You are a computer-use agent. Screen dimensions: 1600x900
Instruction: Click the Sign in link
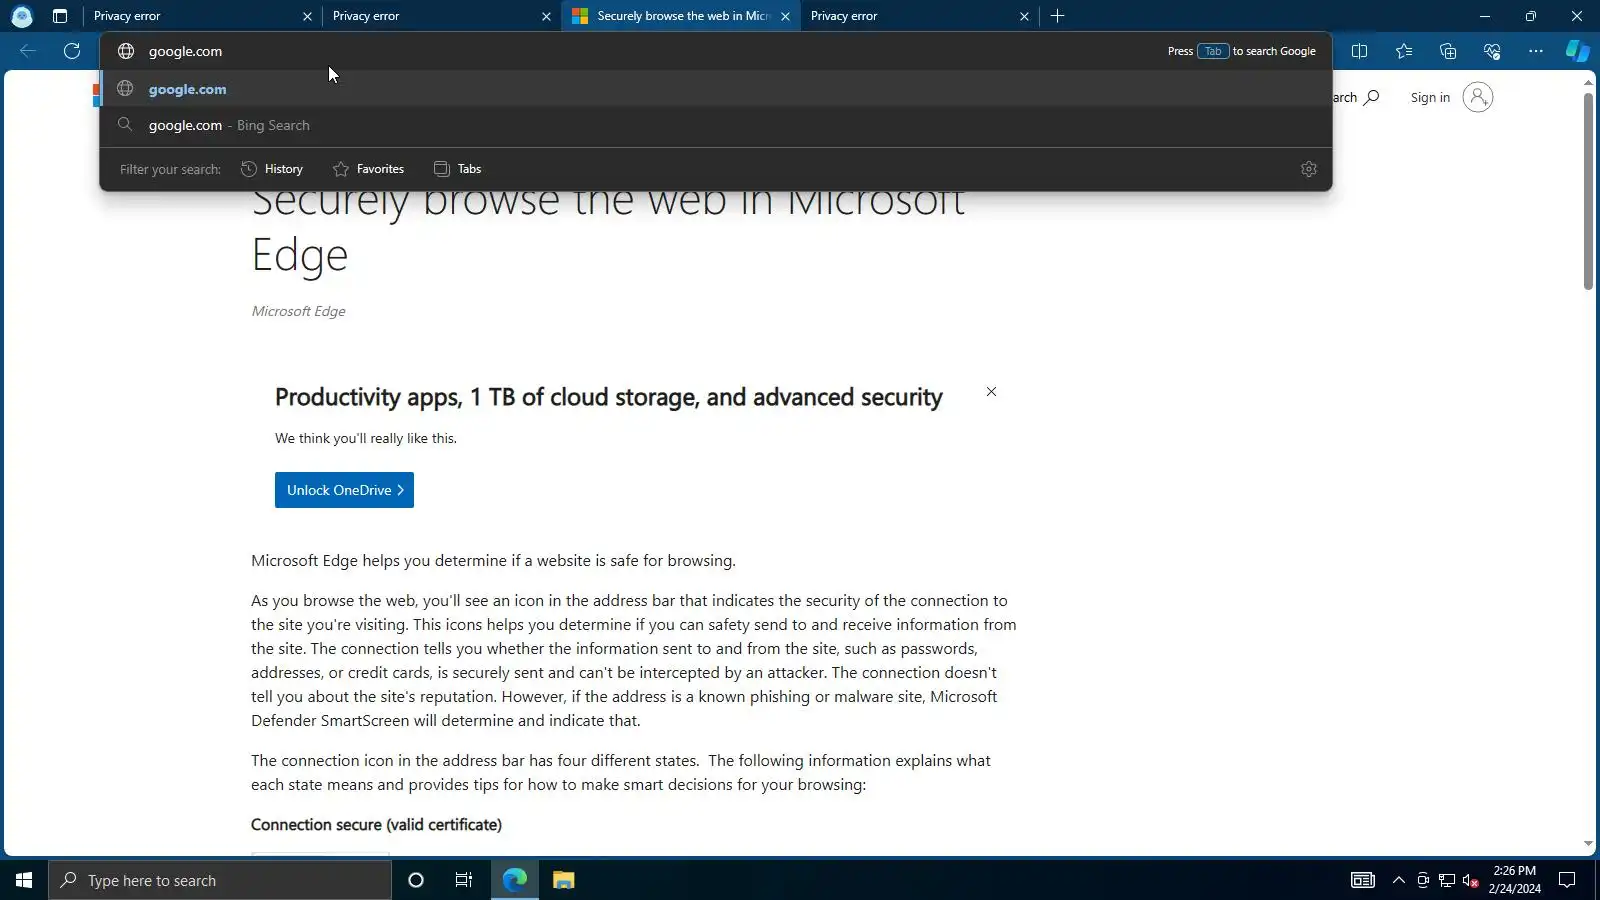[1430, 97]
